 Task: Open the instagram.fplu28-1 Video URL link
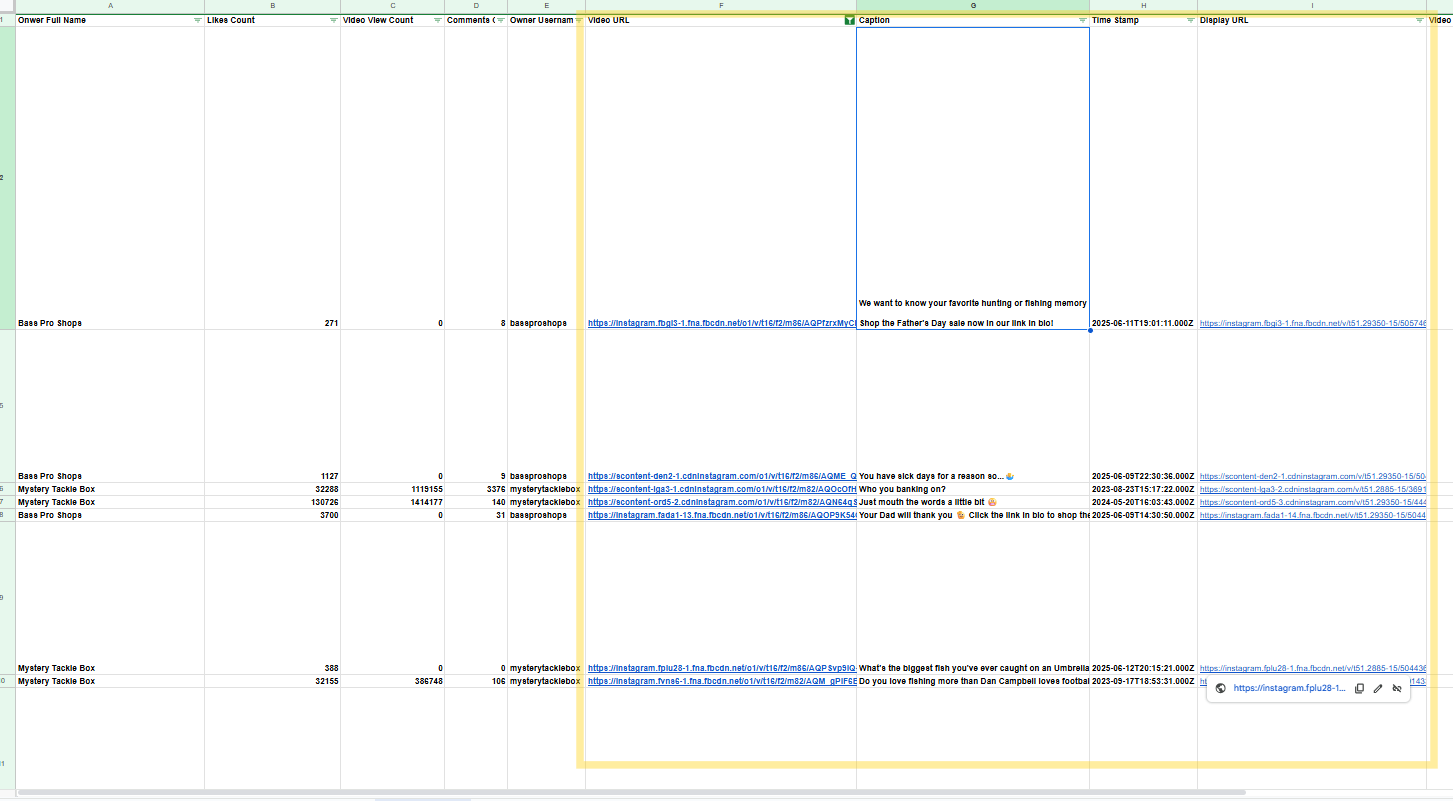click(x=722, y=668)
